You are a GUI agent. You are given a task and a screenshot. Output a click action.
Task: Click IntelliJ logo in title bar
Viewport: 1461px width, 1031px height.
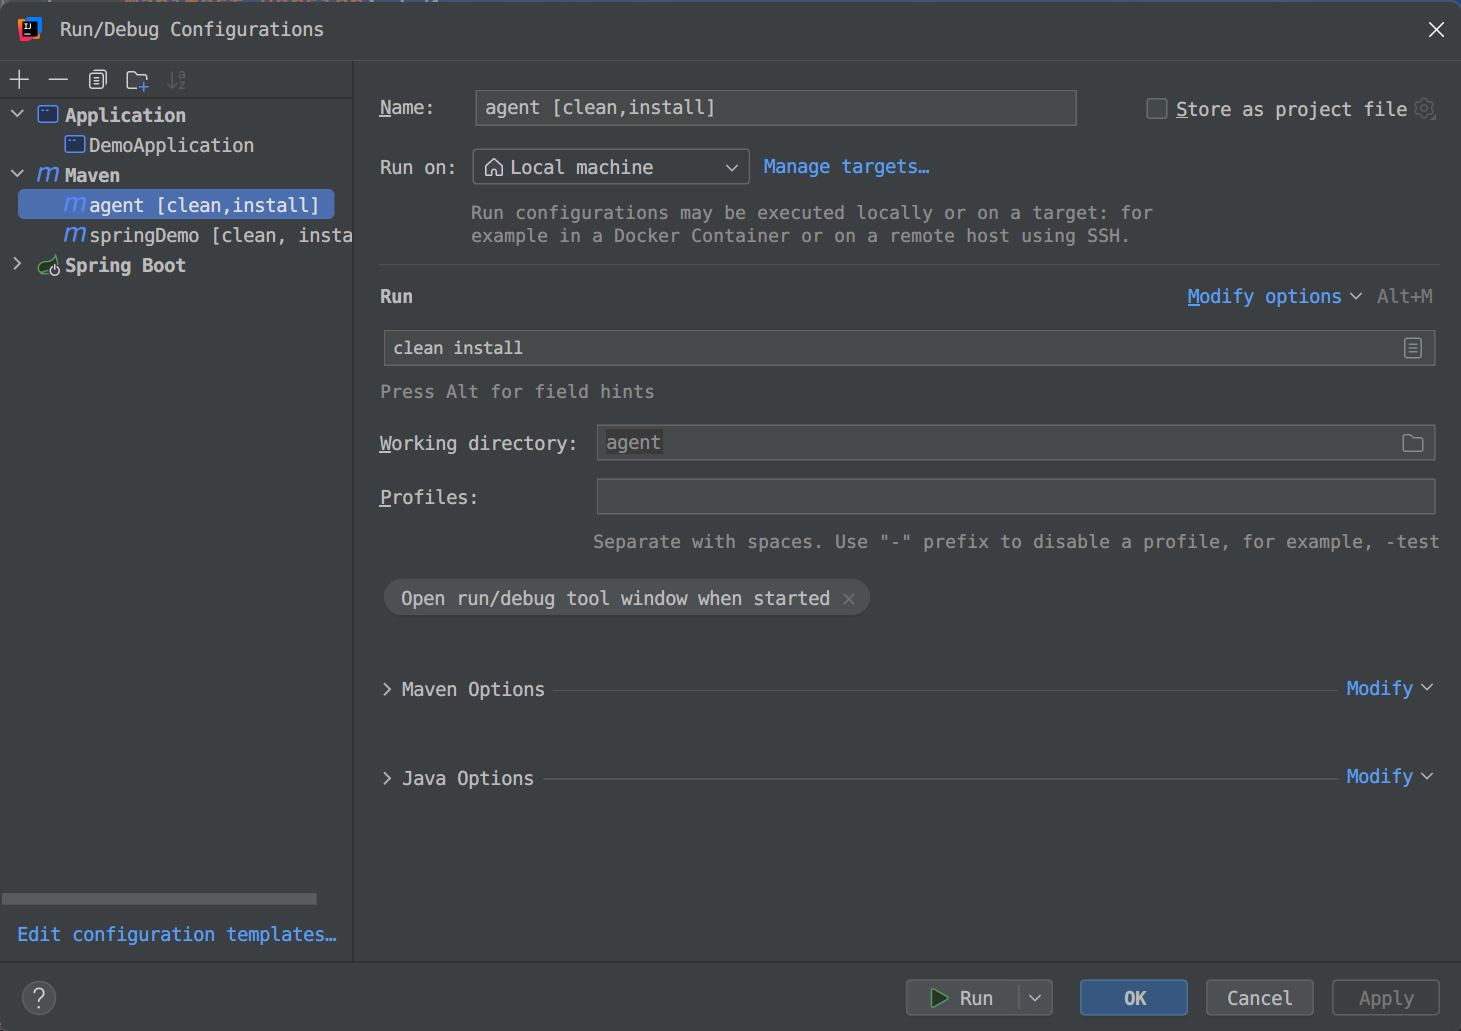click(29, 29)
